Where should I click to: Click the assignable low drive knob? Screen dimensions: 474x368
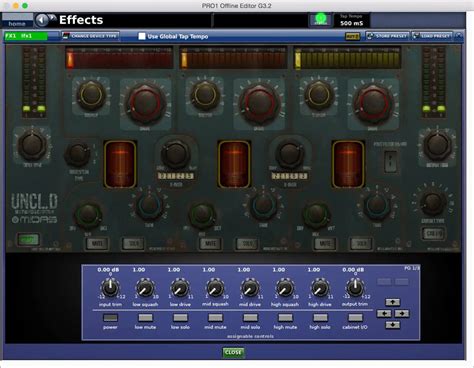coord(180,288)
